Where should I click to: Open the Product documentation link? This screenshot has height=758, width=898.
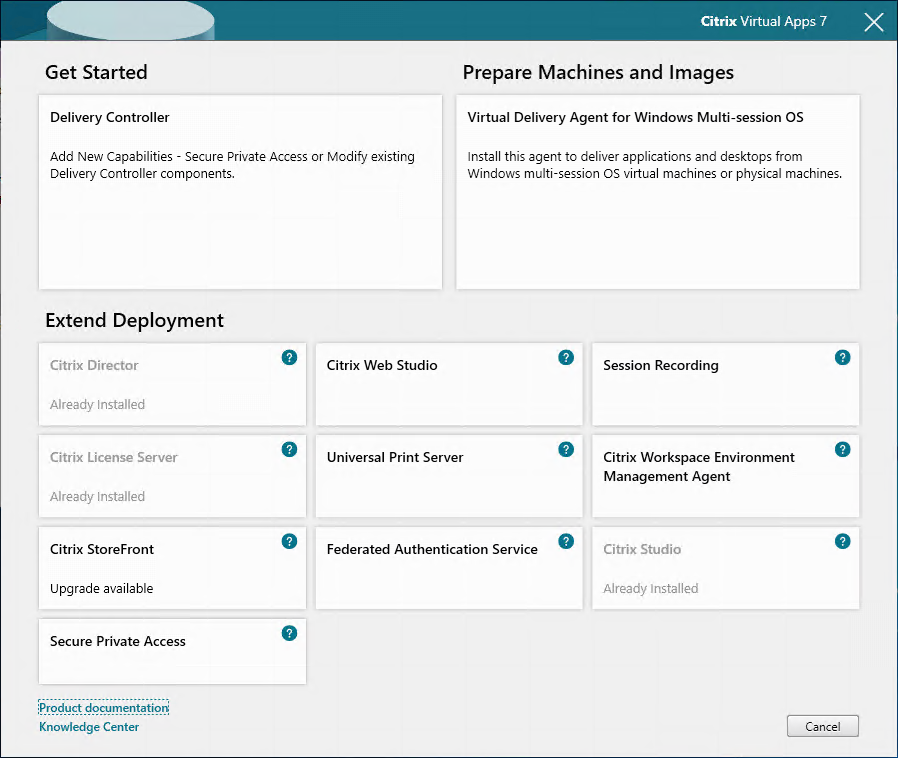pyautogui.click(x=104, y=708)
